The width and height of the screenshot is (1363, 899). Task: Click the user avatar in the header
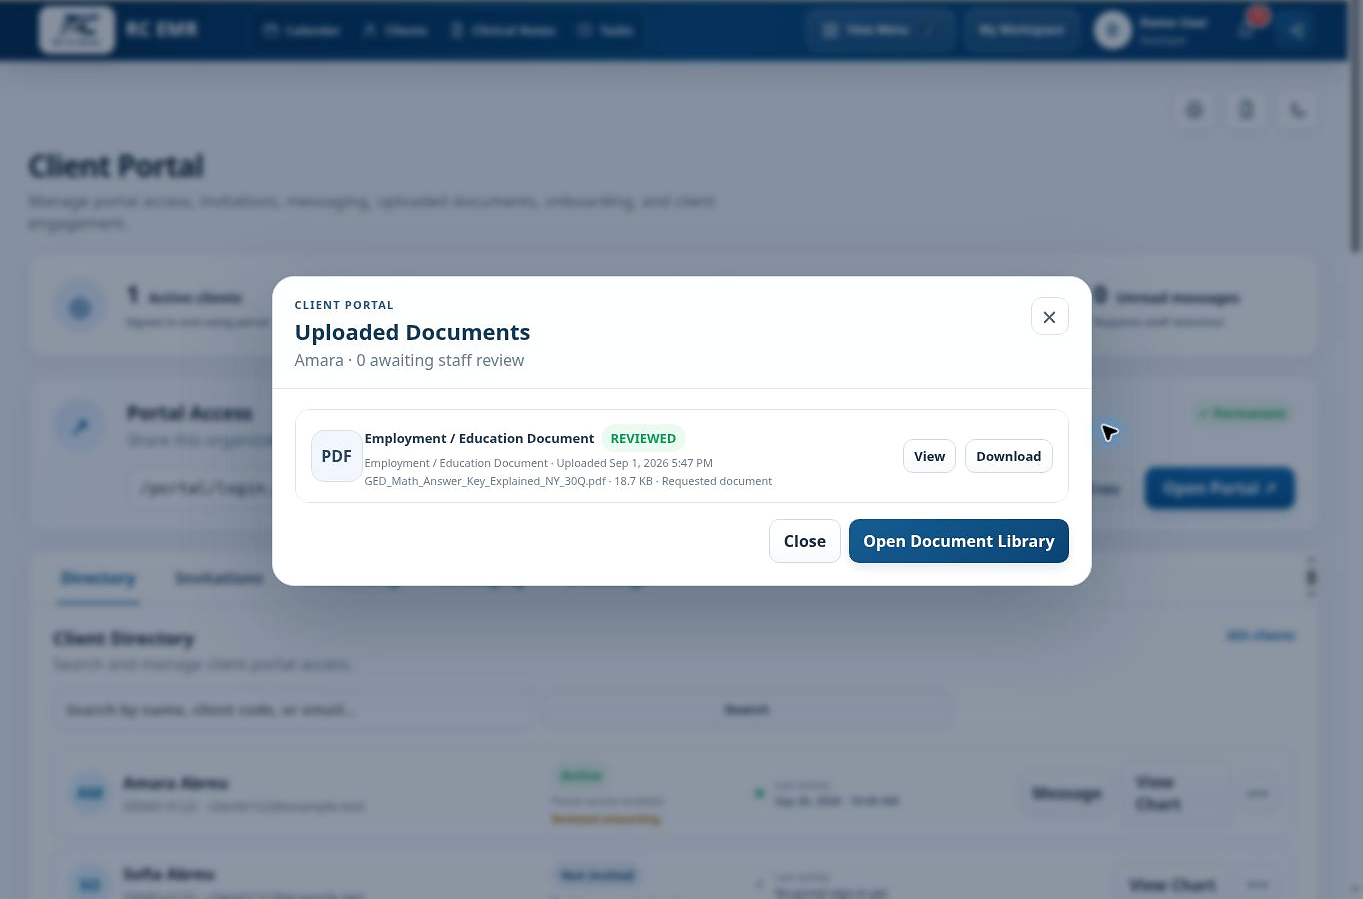coord(1112,30)
